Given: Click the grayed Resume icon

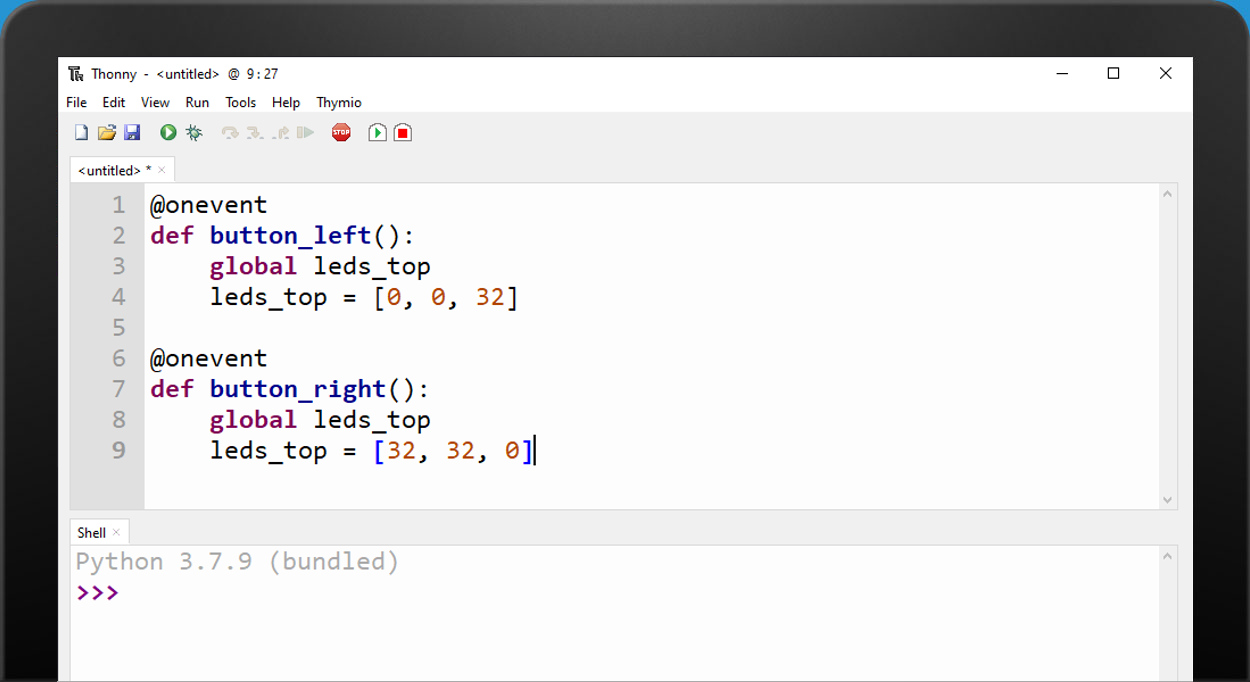Looking at the screenshot, I should [x=306, y=133].
